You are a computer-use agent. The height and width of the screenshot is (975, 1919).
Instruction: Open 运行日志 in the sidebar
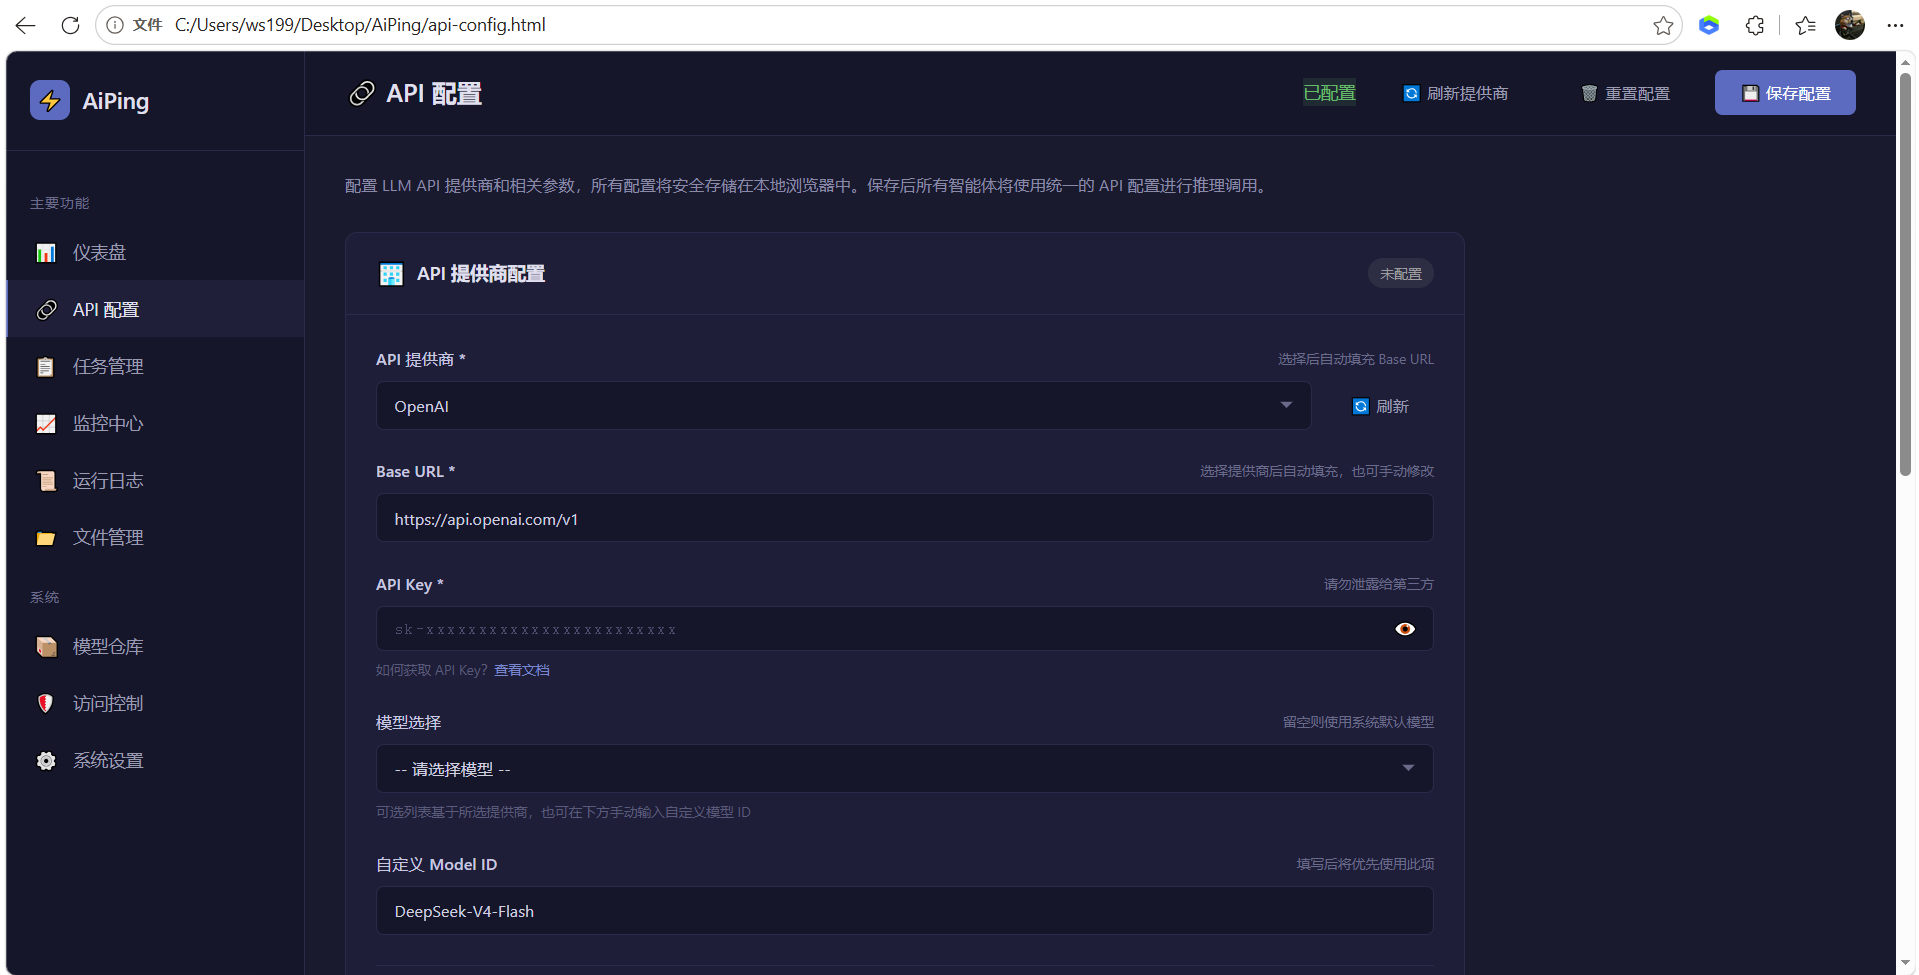(x=155, y=481)
